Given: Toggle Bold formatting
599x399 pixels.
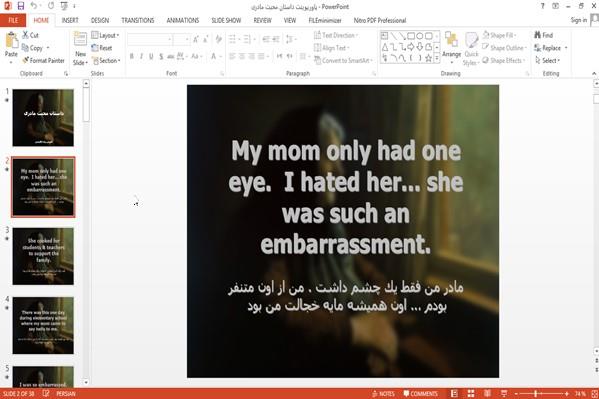Looking at the screenshot, I should (131, 56).
